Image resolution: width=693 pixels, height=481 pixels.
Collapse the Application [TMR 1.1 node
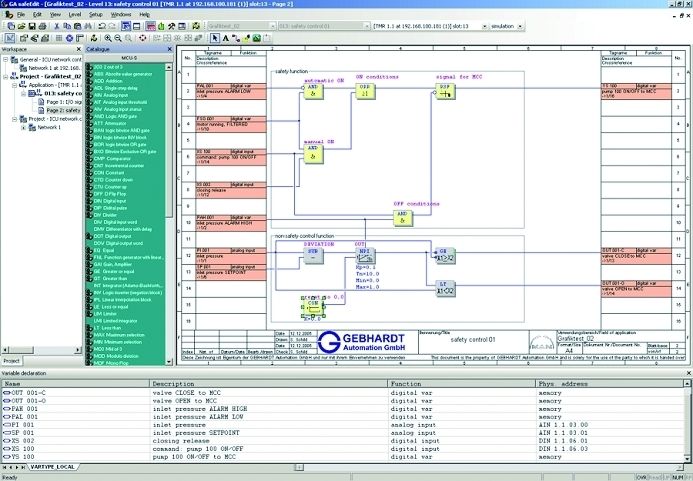(14, 85)
